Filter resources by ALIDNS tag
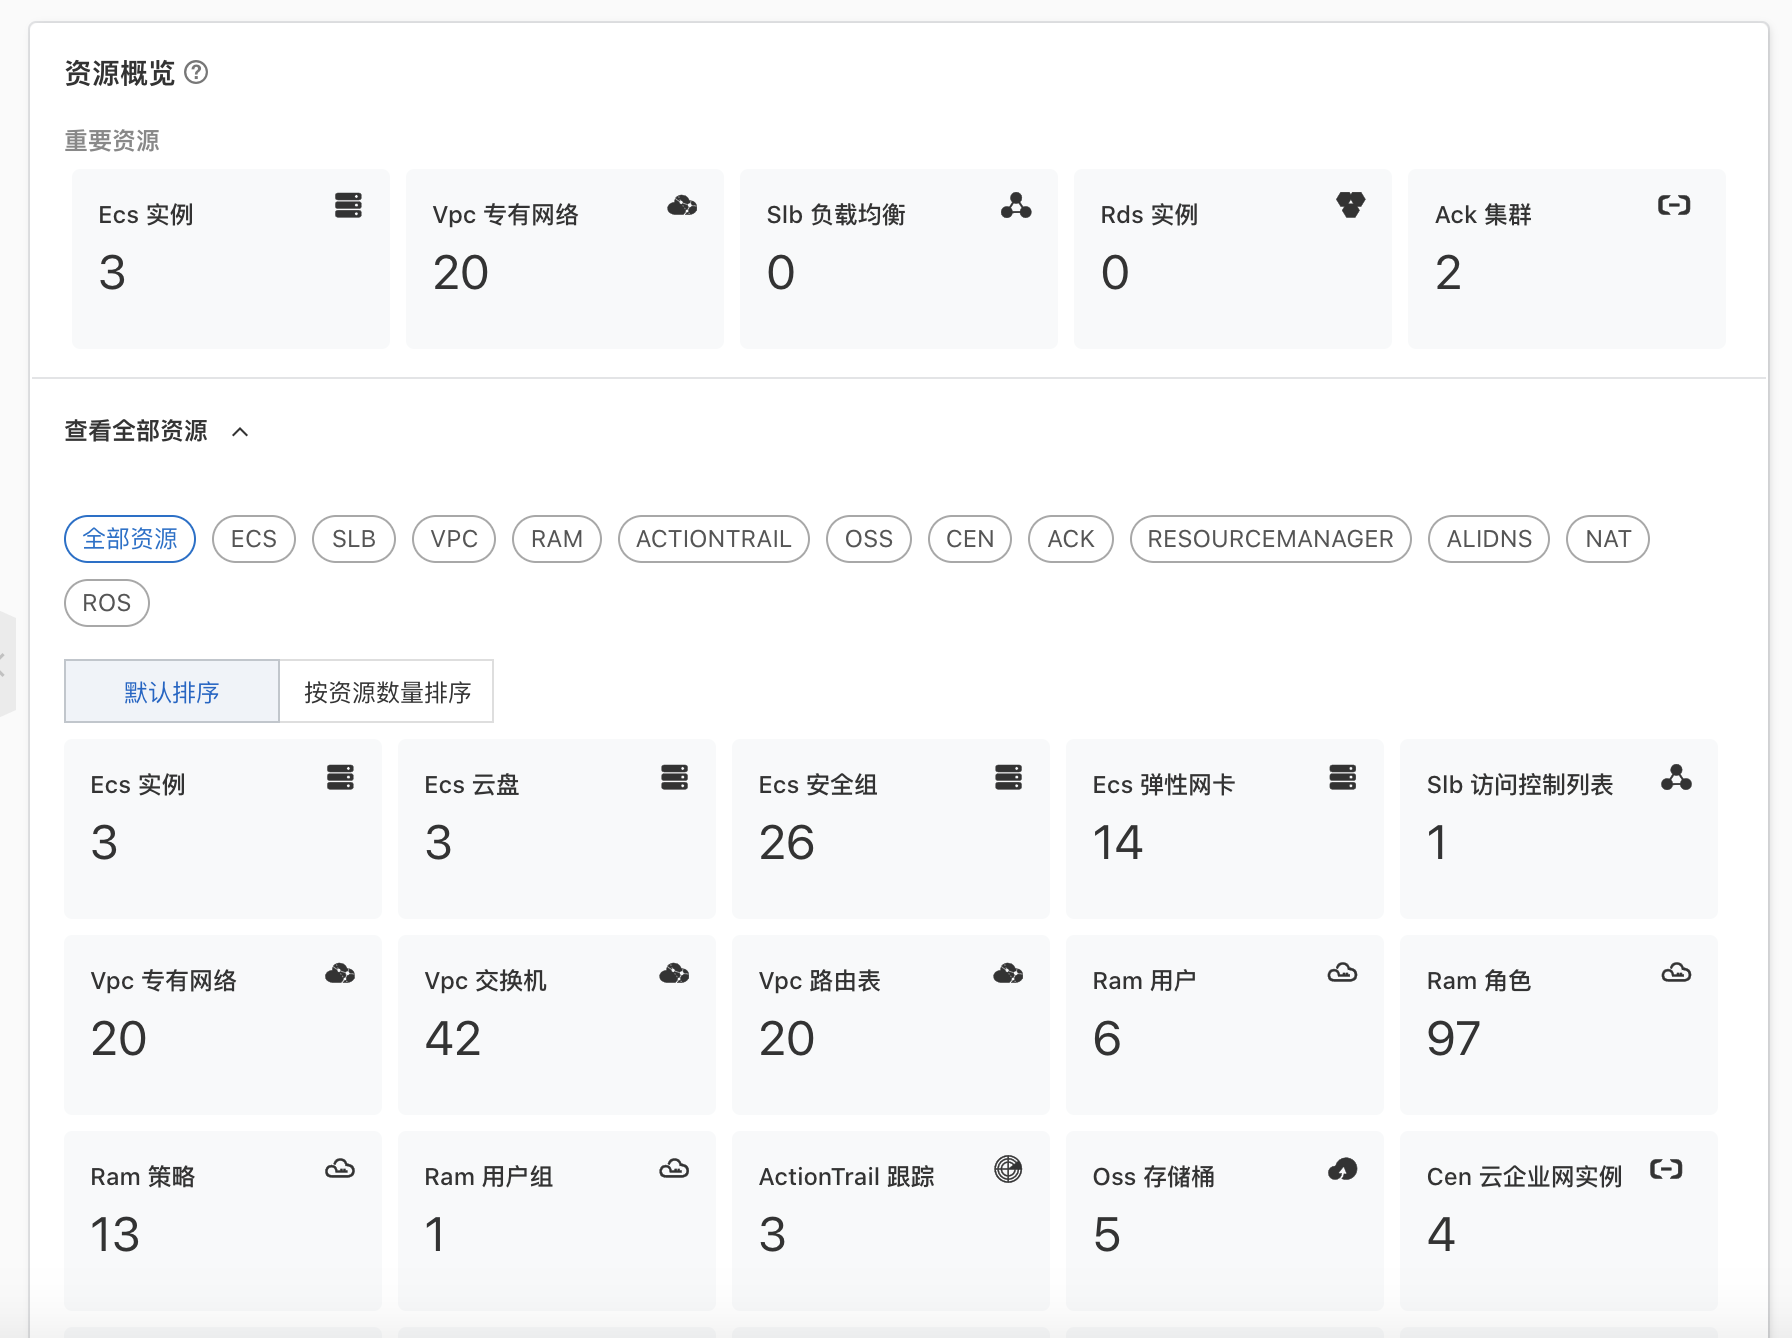Image resolution: width=1792 pixels, height=1338 pixels. coord(1489,539)
